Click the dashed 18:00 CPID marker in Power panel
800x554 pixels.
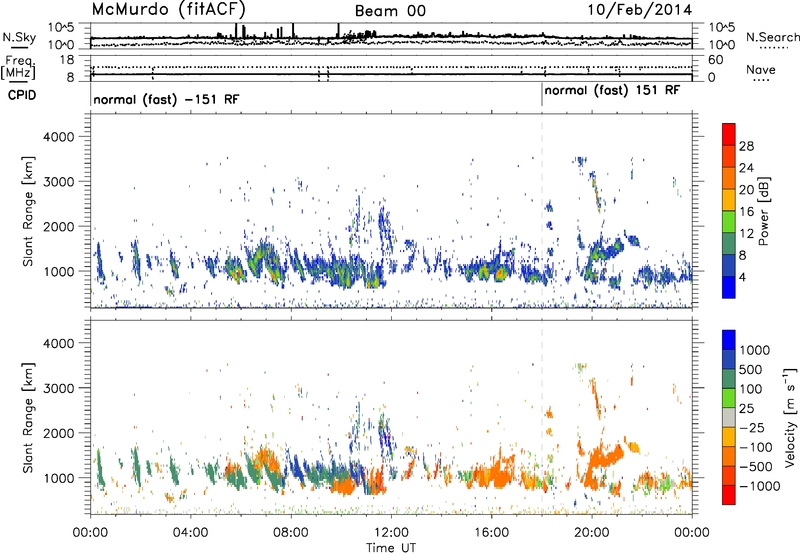point(542,211)
